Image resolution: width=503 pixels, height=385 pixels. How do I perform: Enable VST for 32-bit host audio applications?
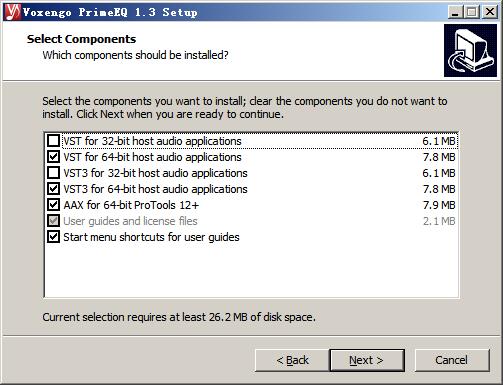click(53, 141)
